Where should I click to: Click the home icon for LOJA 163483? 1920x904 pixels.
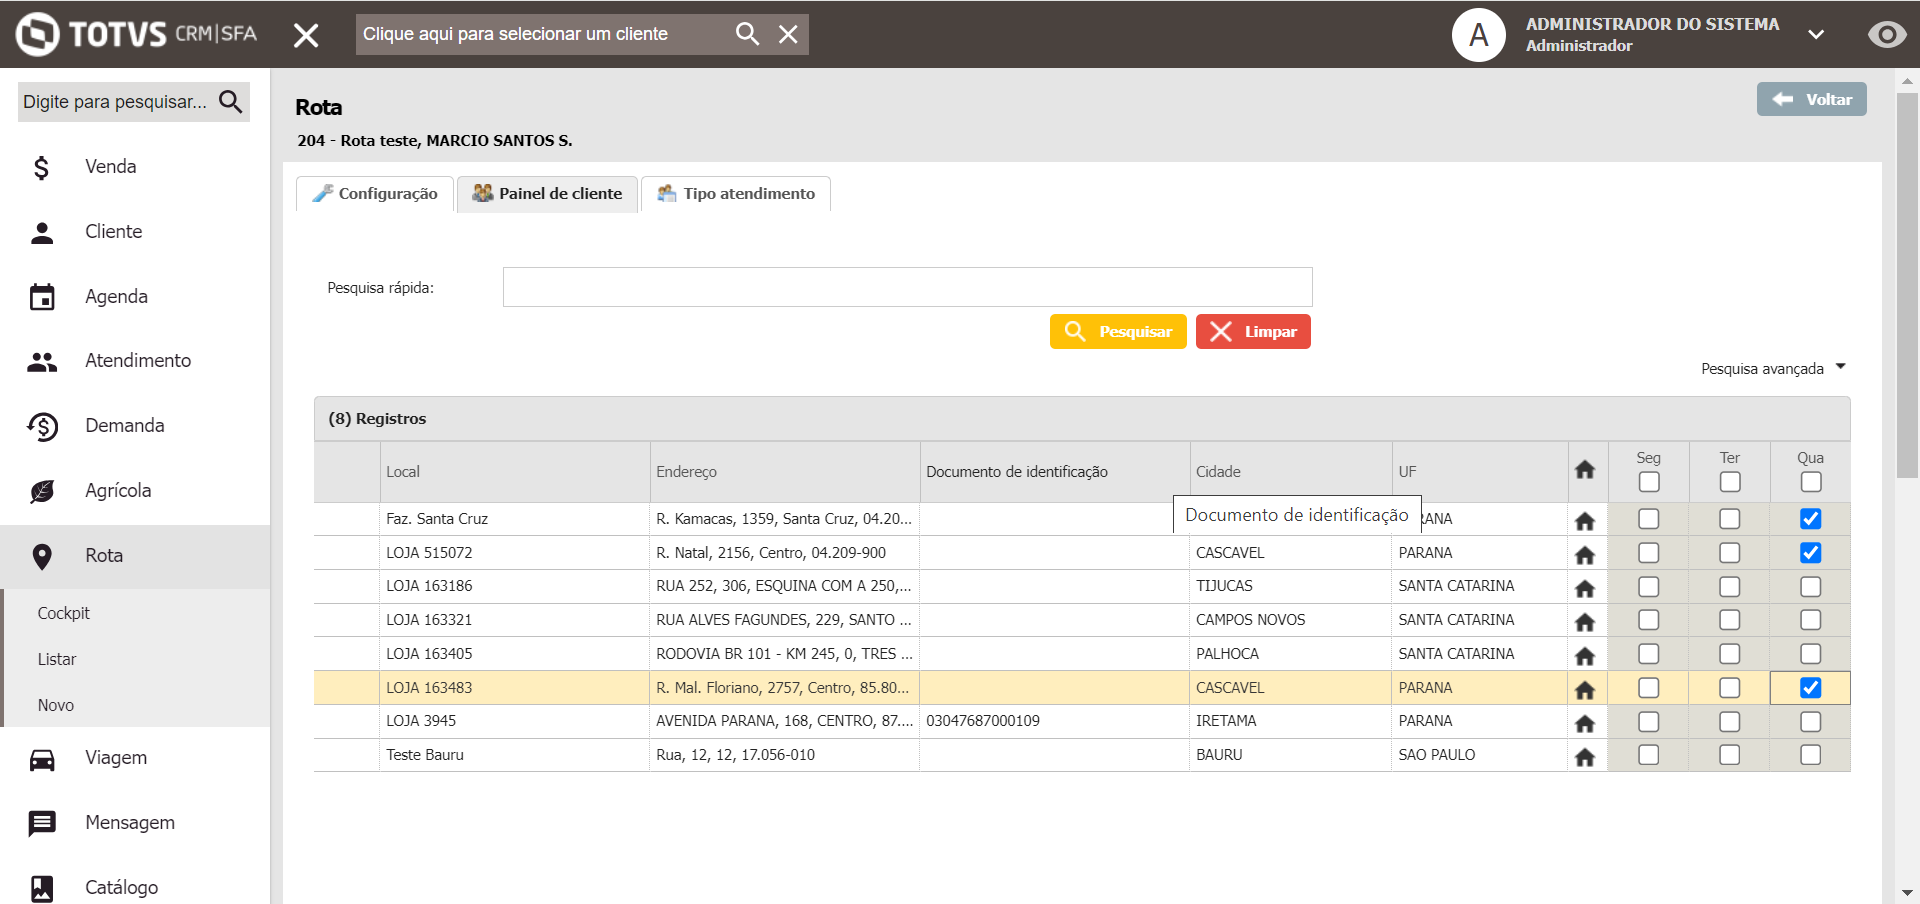[1585, 689]
